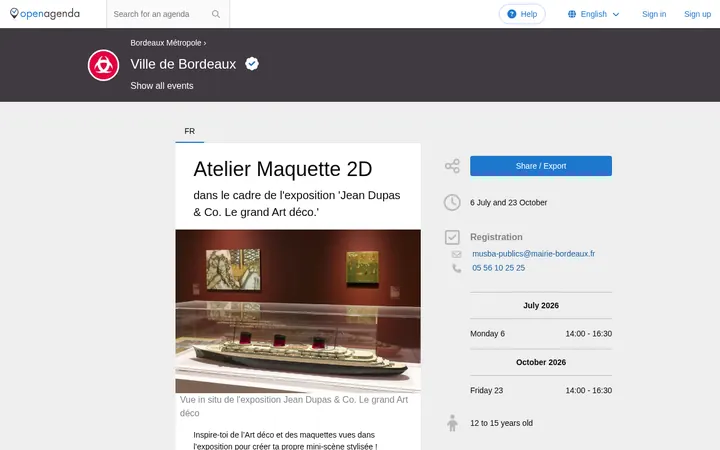
Task: Click the child figure age icon
Action: (x=452, y=423)
